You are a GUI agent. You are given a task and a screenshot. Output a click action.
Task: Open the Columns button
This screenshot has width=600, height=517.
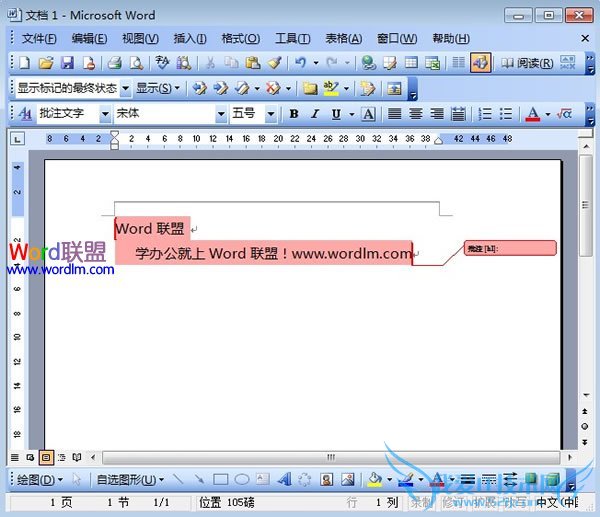click(458, 62)
